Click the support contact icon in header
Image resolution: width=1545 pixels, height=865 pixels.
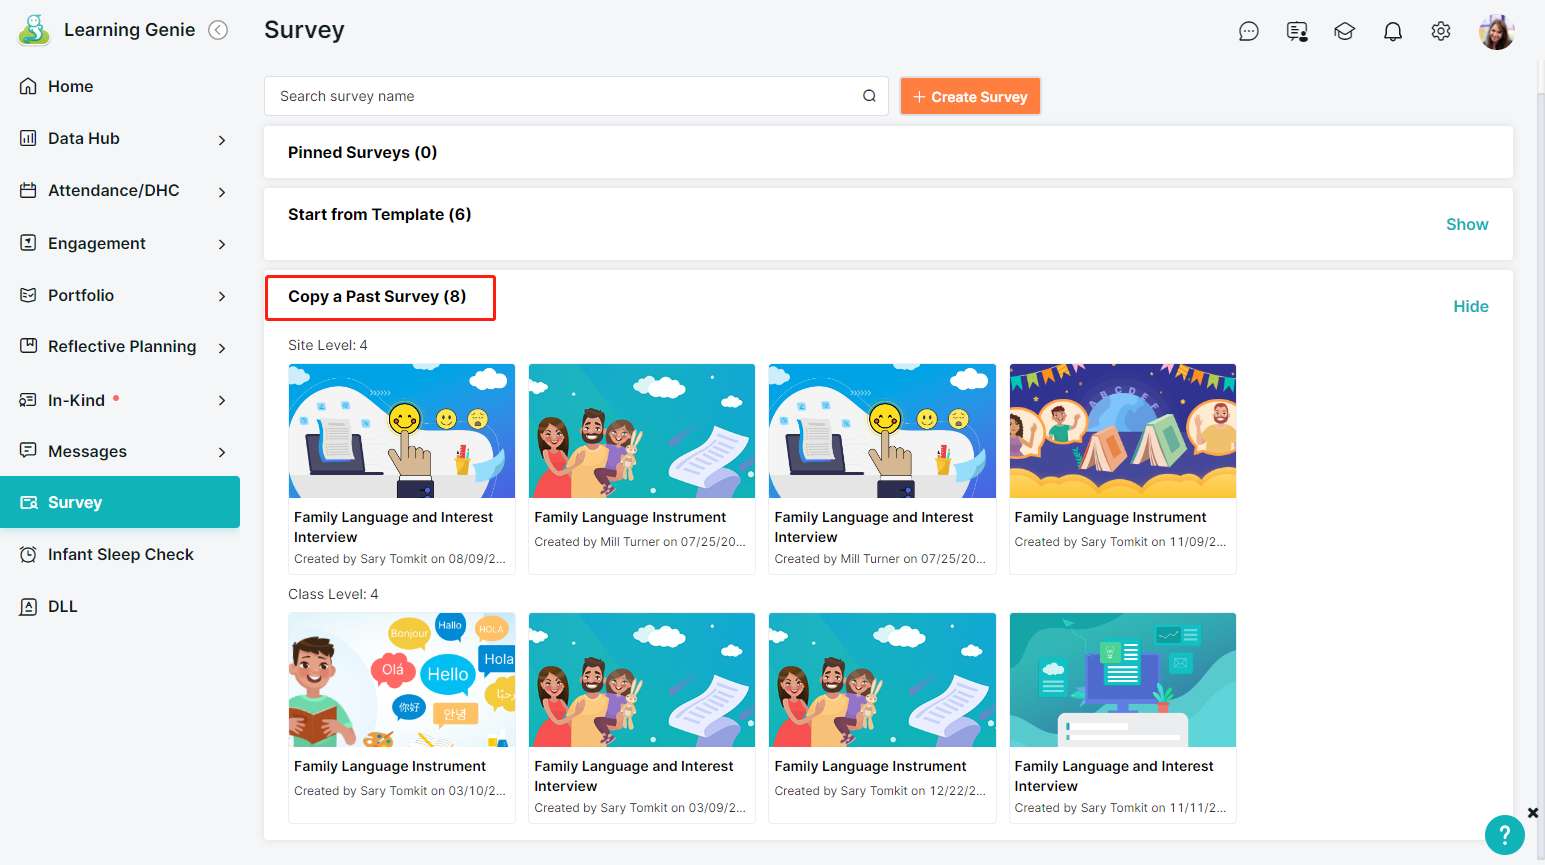pyautogui.click(x=1297, y=32)
